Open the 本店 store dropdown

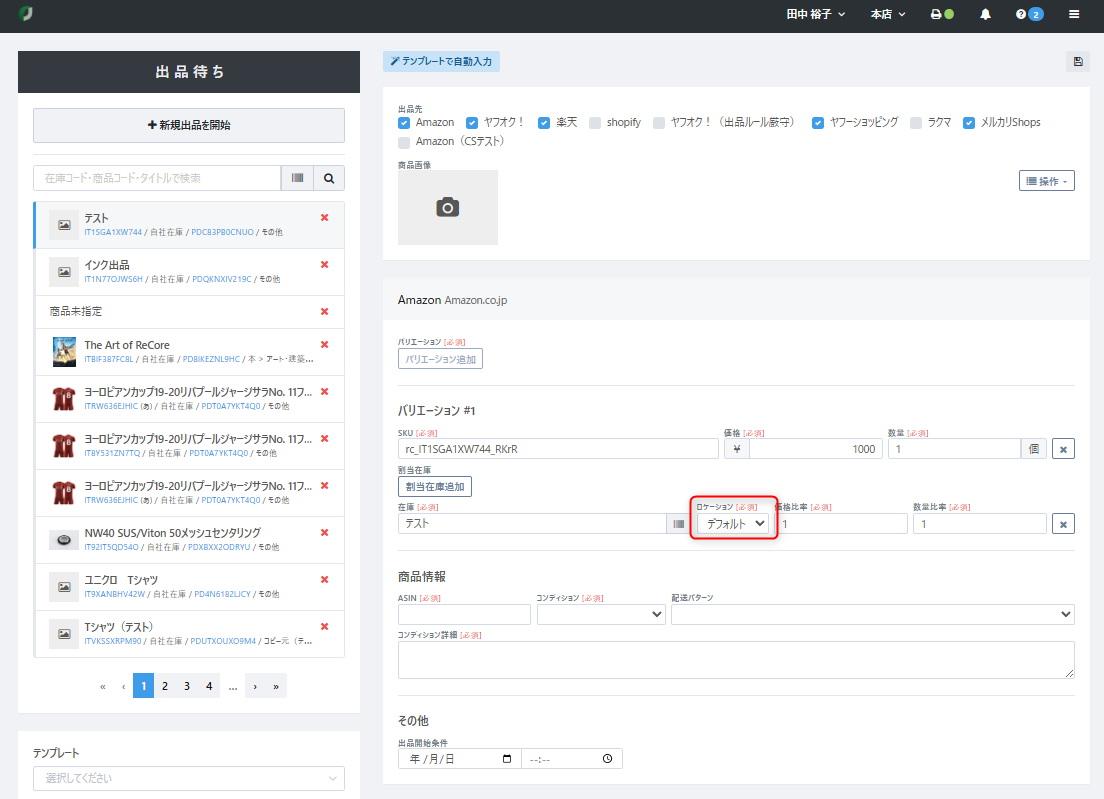[888, 14]
